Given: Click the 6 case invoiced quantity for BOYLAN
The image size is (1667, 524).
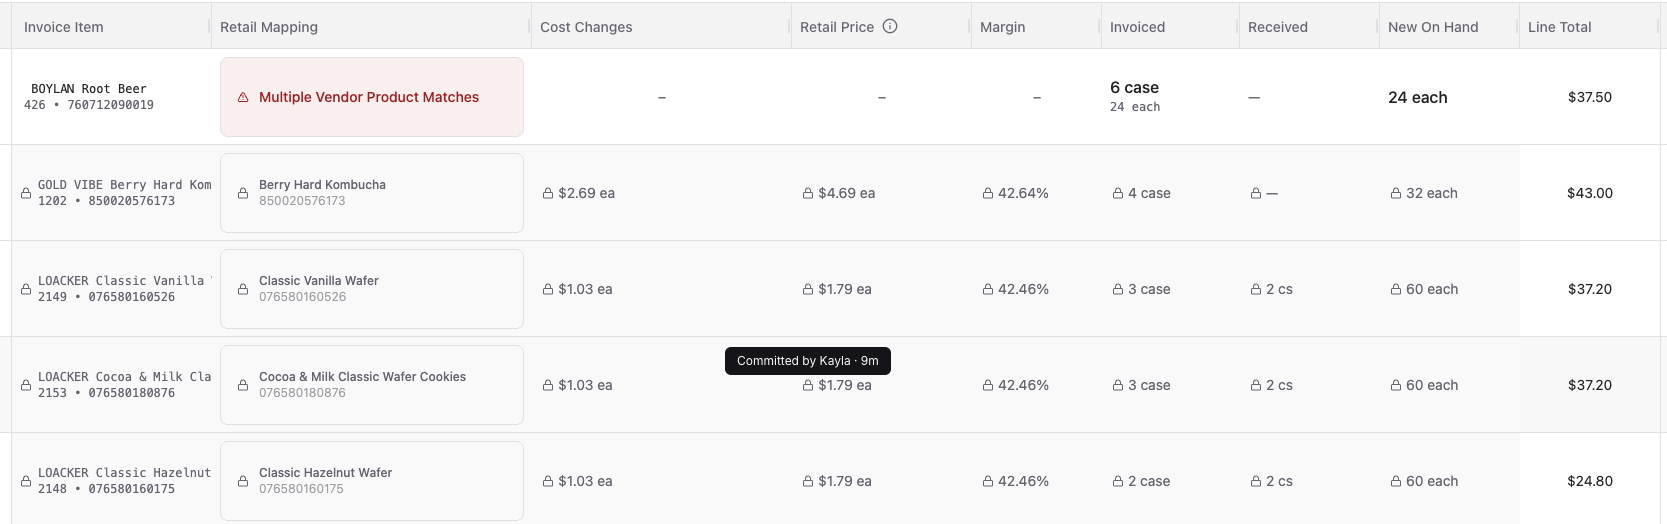Looking at the screenshot, I should coord(1135,88).
